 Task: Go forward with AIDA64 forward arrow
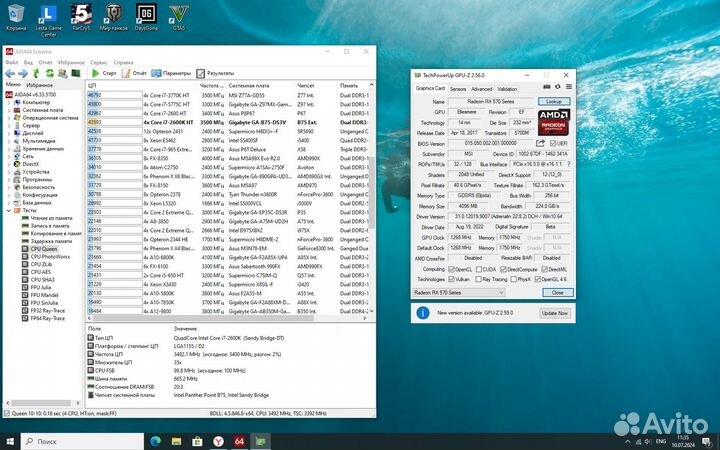click(22, 73)
